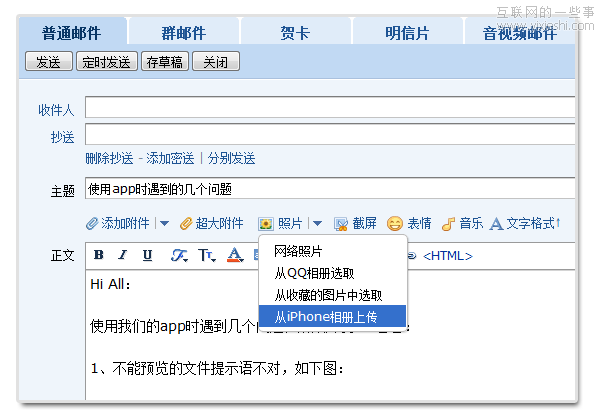Choose 网络照片 from the photo menu
This screenshot has width=600, height=420.
(x=298, y=251)
